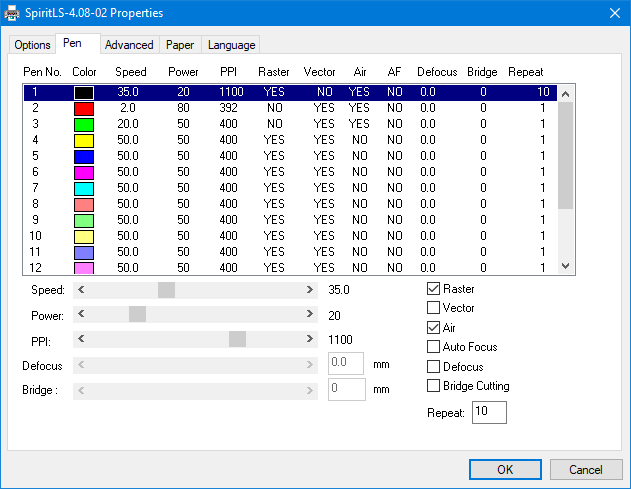Select the black color swatch of pen 1
The width and height of the screenshot is (631, 489).
coord(84,93)
